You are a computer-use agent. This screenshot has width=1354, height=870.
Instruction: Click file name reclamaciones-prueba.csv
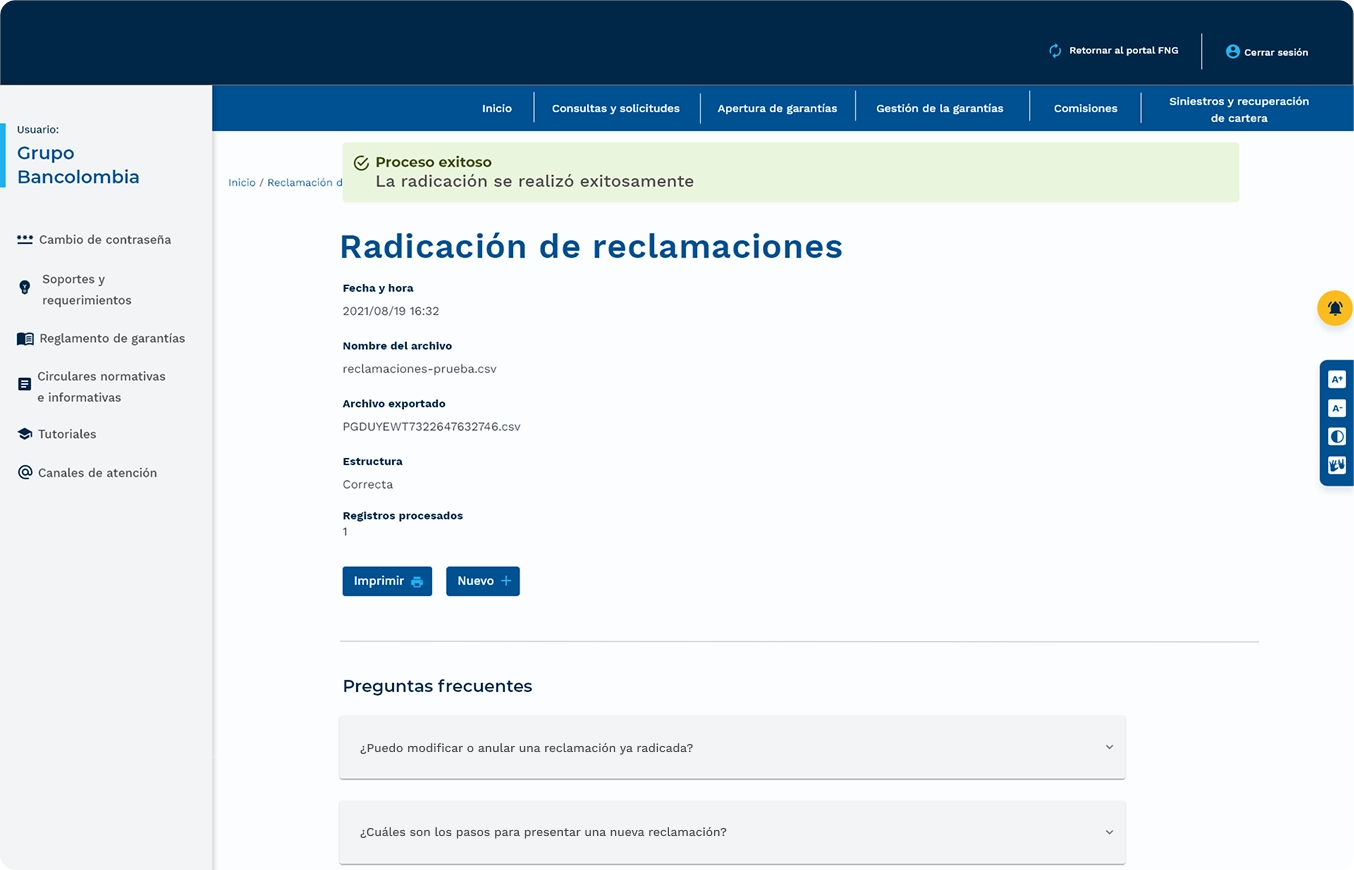click(x=419, y=369)
